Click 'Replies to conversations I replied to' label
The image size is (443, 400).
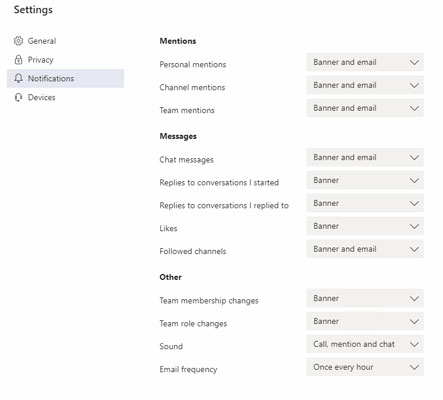(224, 206)
